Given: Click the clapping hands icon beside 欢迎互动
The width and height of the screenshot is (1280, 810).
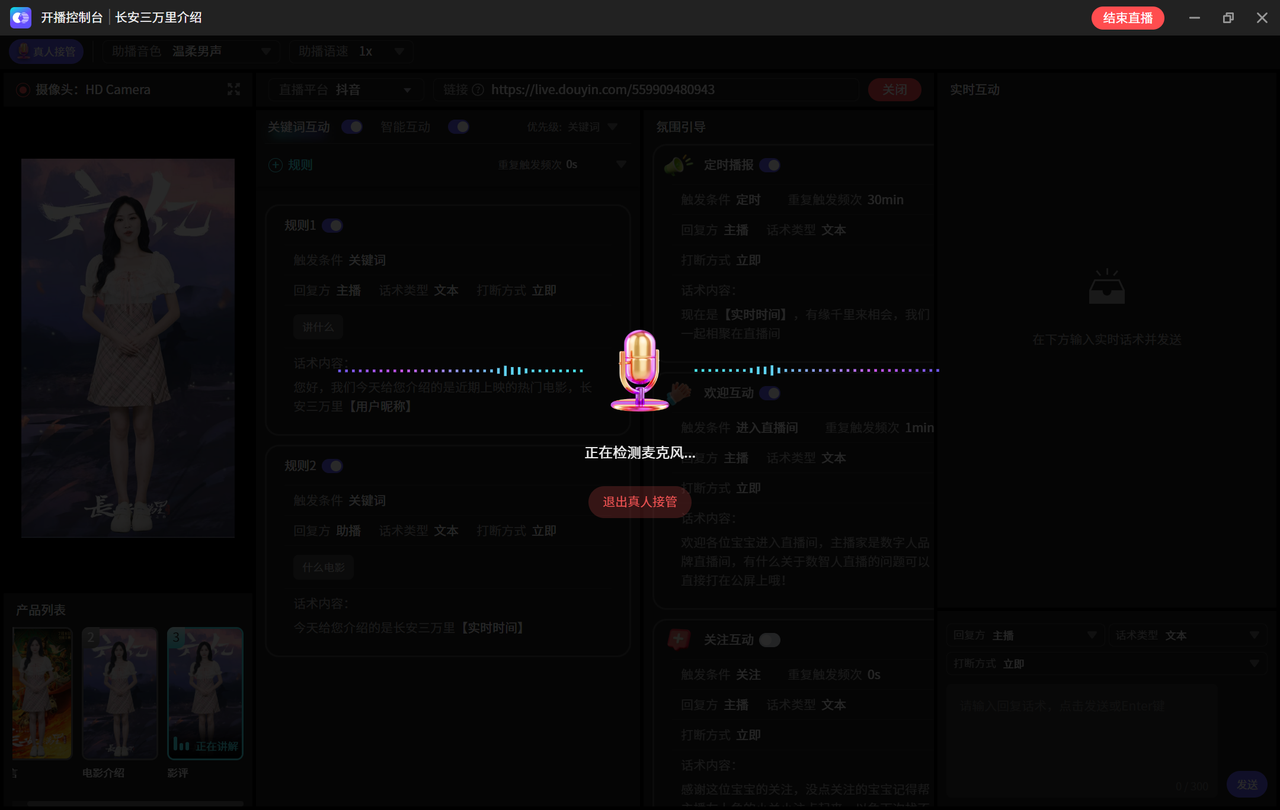Looking at the screenshot, I should tap(681, 392).
